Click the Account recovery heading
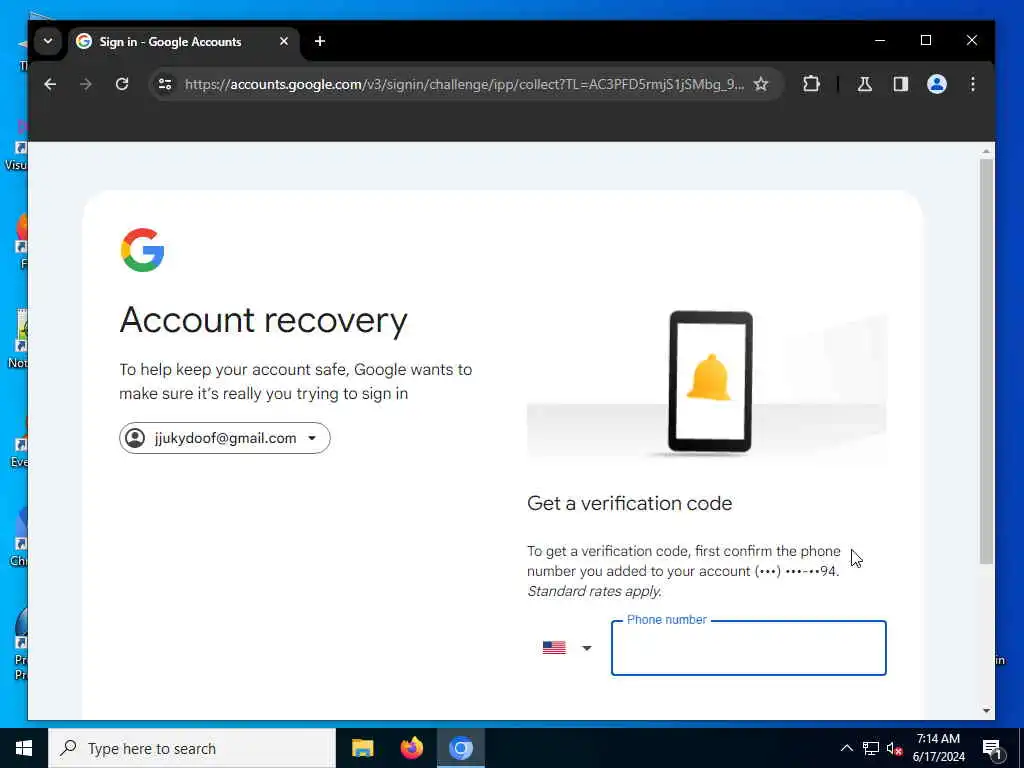1024x768 pixels. (263, 321)
